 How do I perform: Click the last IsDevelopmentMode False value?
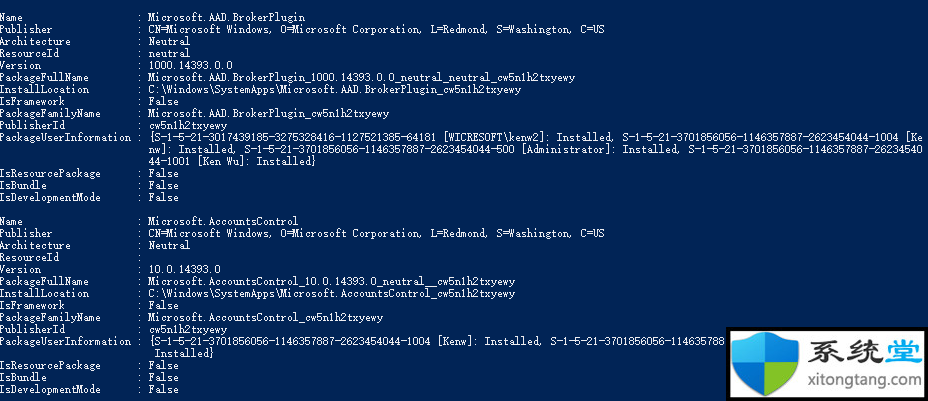coord(163,389)
